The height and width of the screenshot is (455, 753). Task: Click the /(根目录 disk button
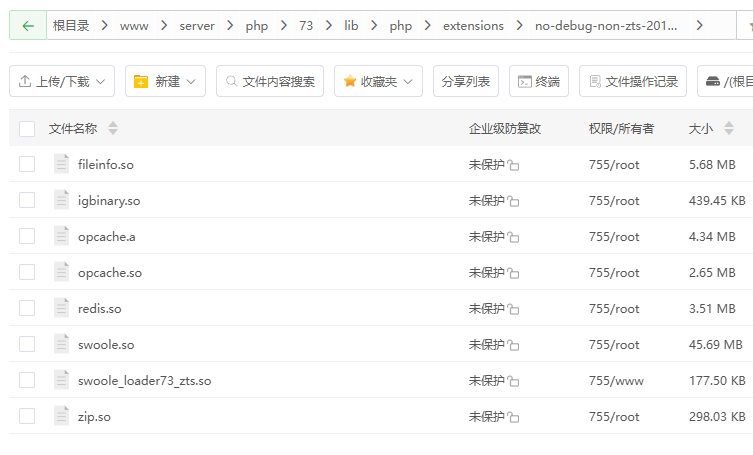coord(726,81)
